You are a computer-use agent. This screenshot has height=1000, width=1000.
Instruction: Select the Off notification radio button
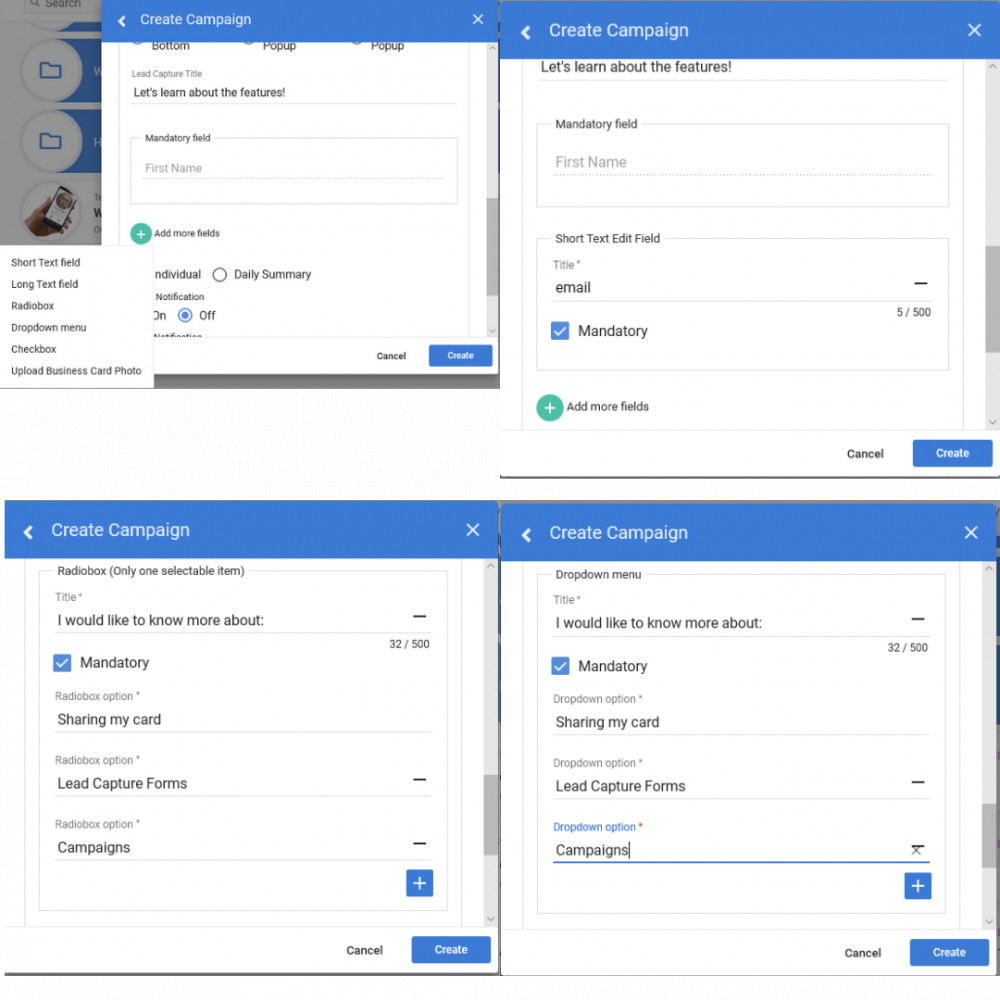(x=185, y=315)
